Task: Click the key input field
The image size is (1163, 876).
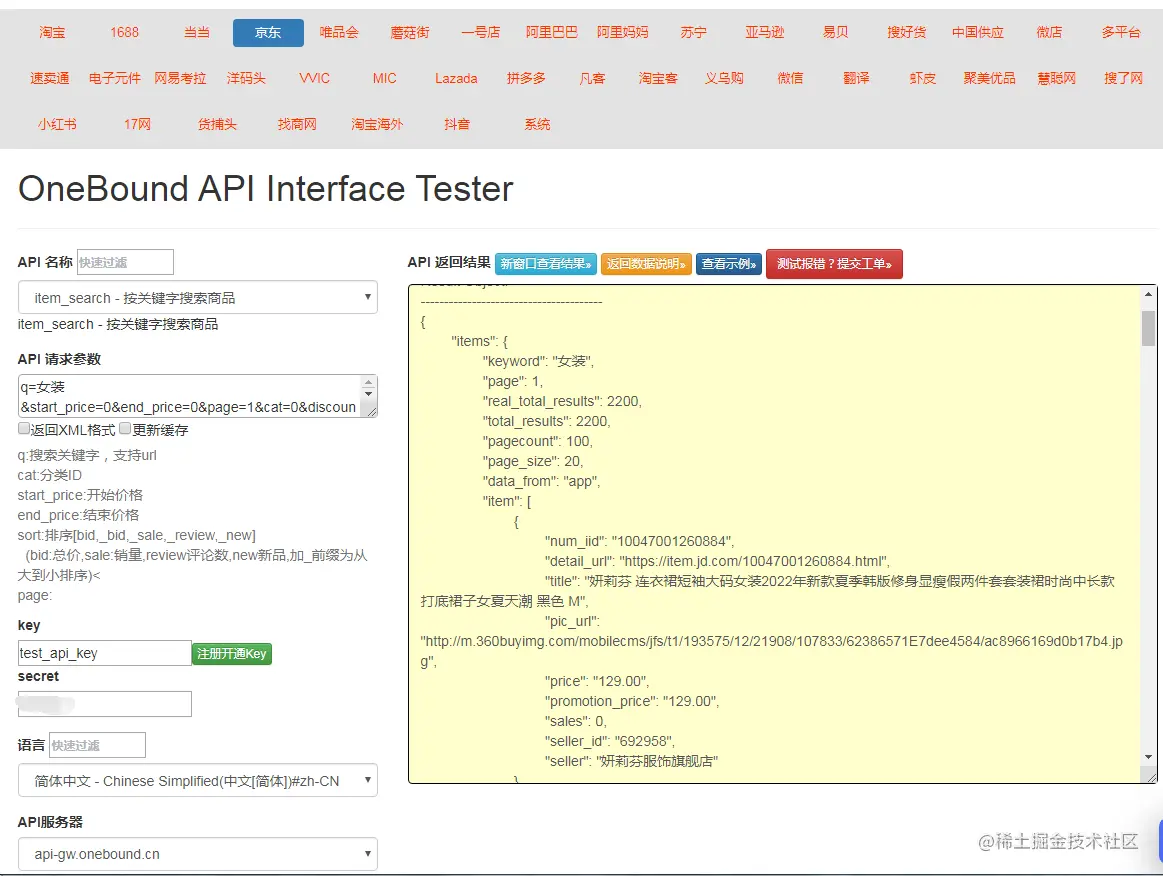Action: [x=105, y=653]
